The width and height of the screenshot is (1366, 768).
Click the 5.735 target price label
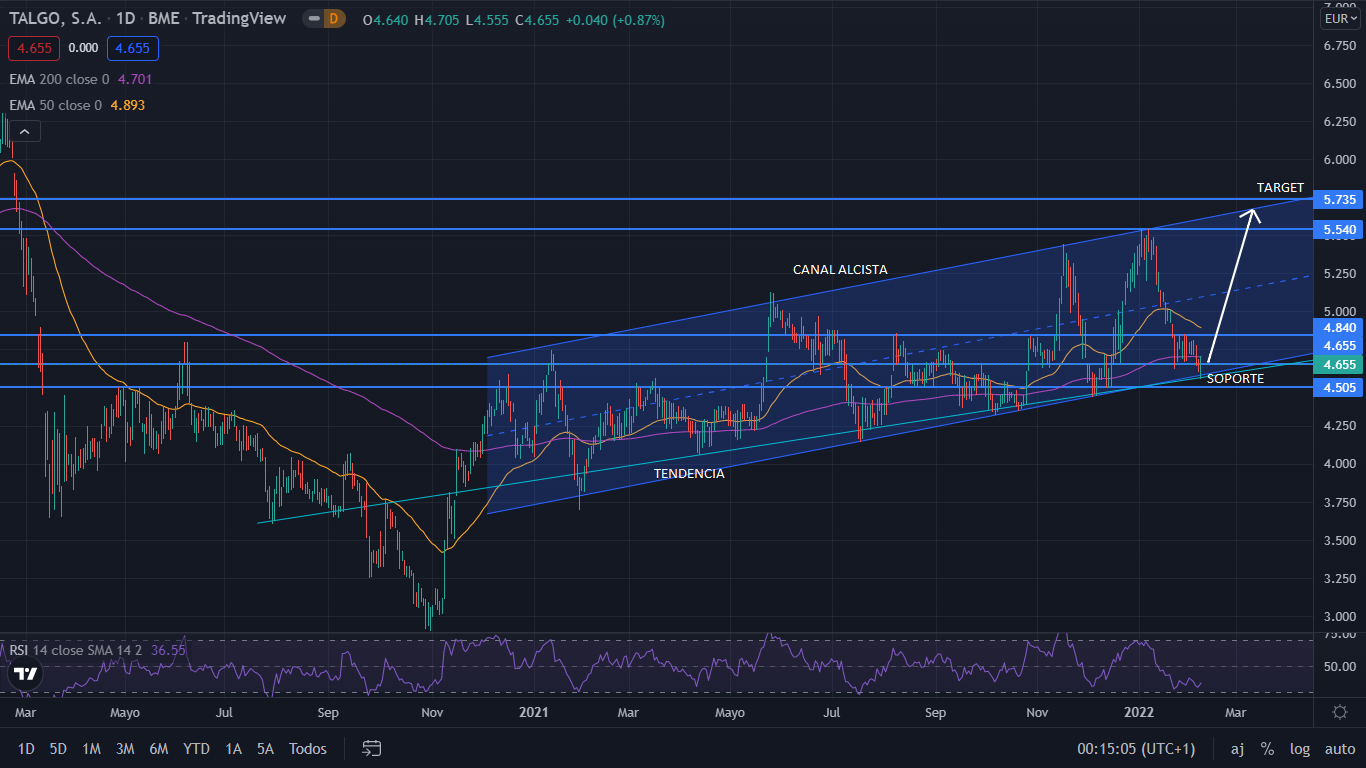tap(1339, 200)
